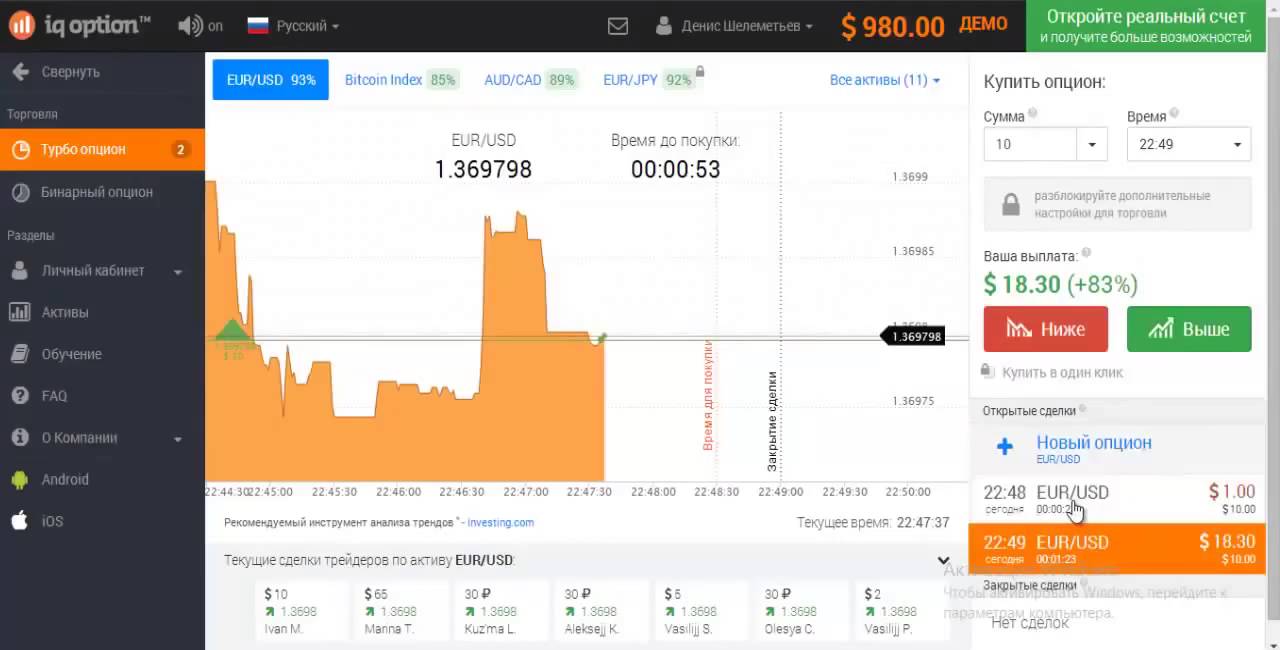Open investing.com link
Viewport: 1280px width, 650px height.
click(x=501, y=522)
